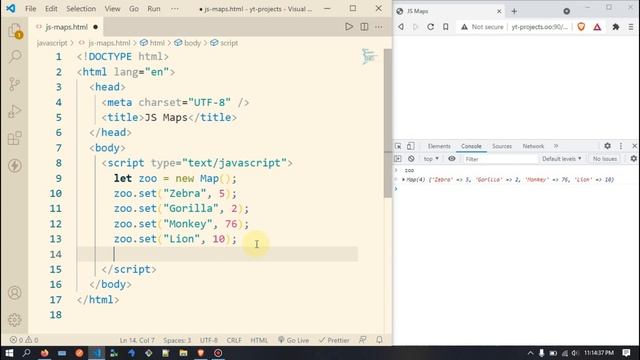Click the body breadcrumb in editor
This screenshot has height=360, width=640.
pos(188,43)
